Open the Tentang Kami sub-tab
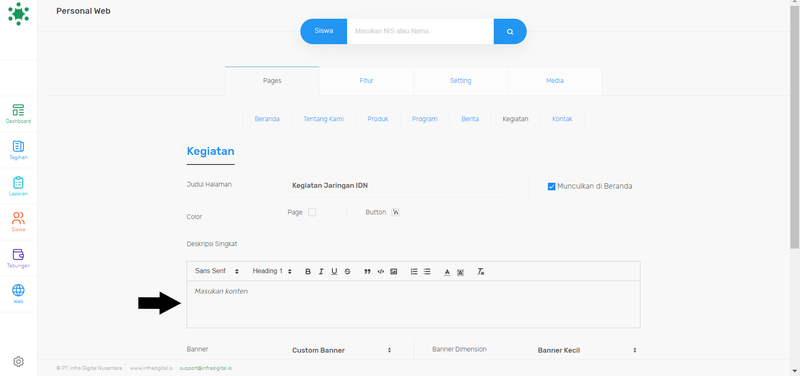The width and height of the screenshot is (800, 376). tap(323, 119)
